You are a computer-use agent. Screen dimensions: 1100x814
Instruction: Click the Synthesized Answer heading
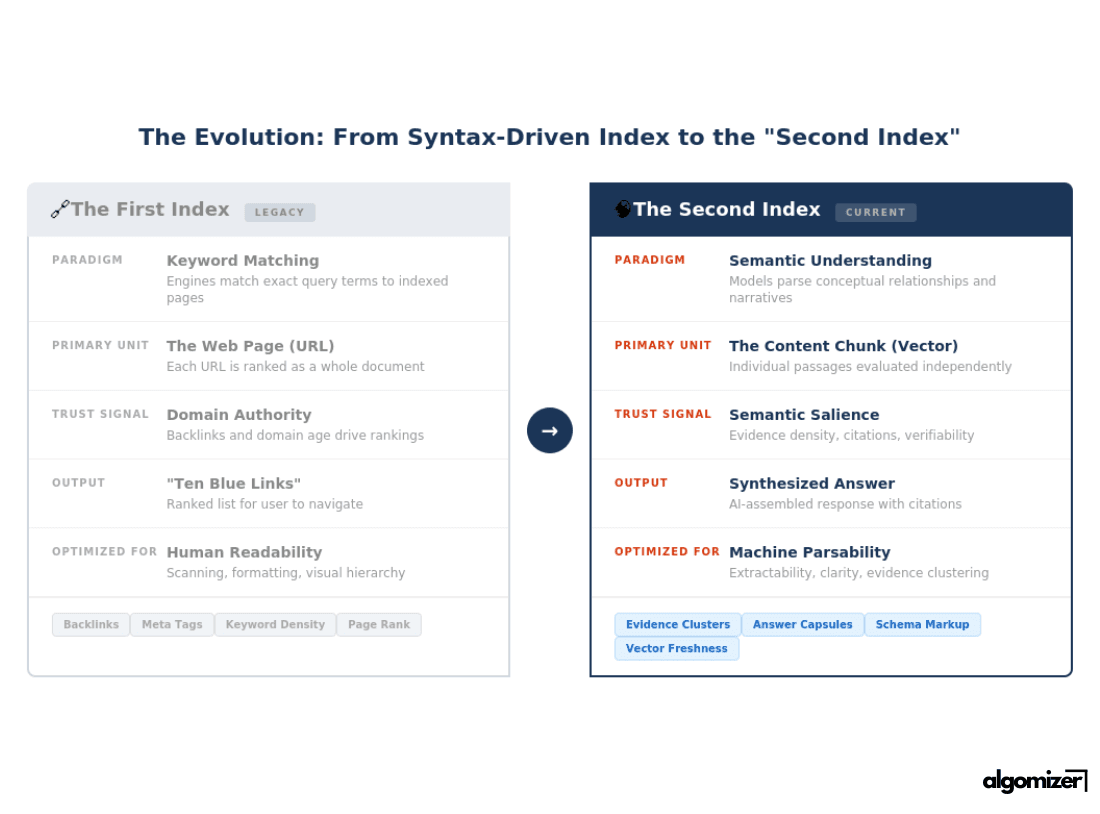pos(812,483)
